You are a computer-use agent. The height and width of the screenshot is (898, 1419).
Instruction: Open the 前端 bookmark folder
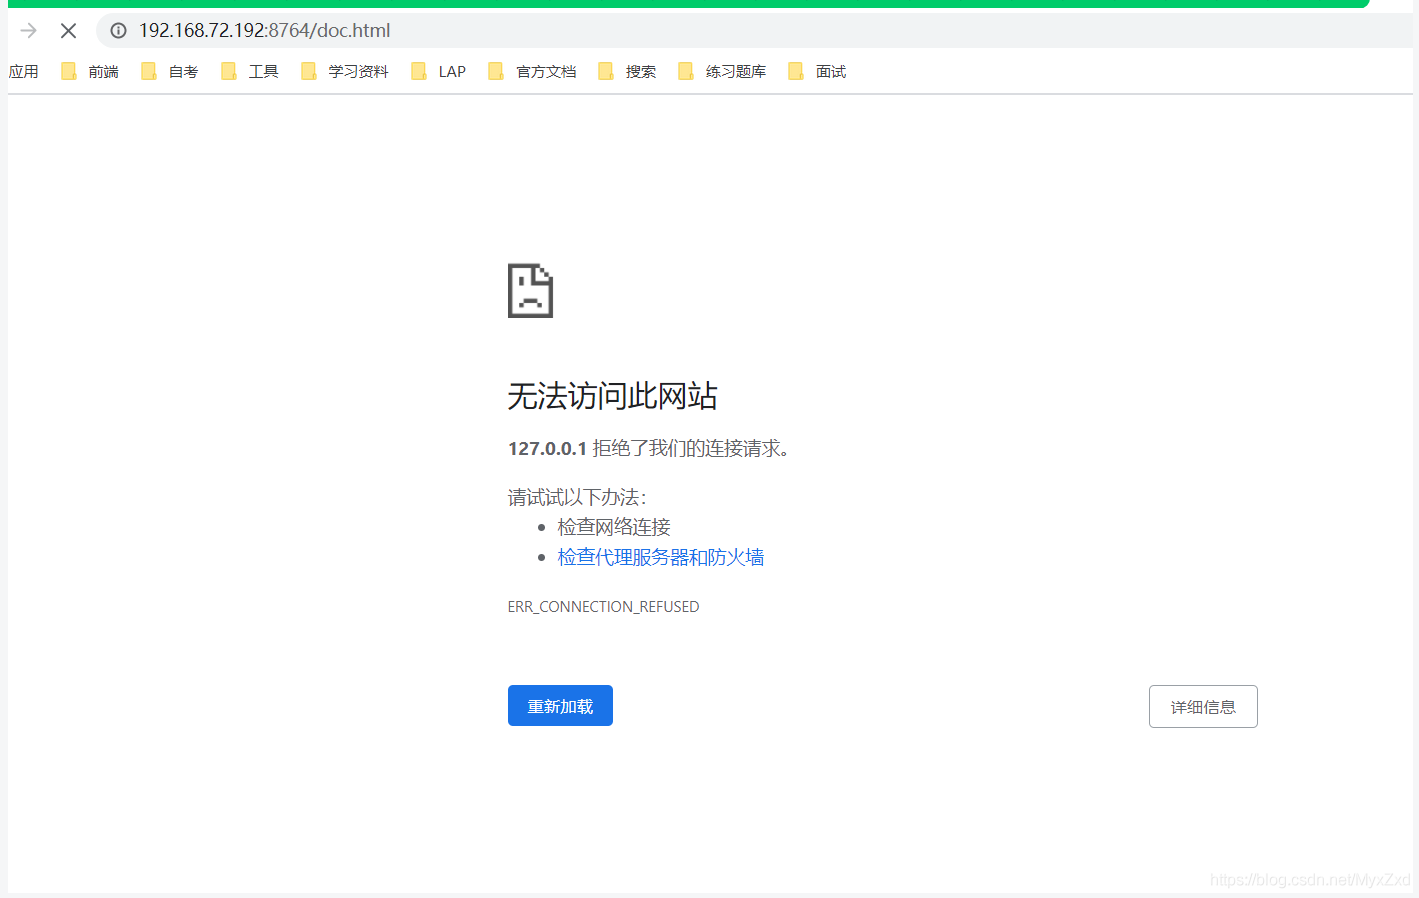coord(91,72)
